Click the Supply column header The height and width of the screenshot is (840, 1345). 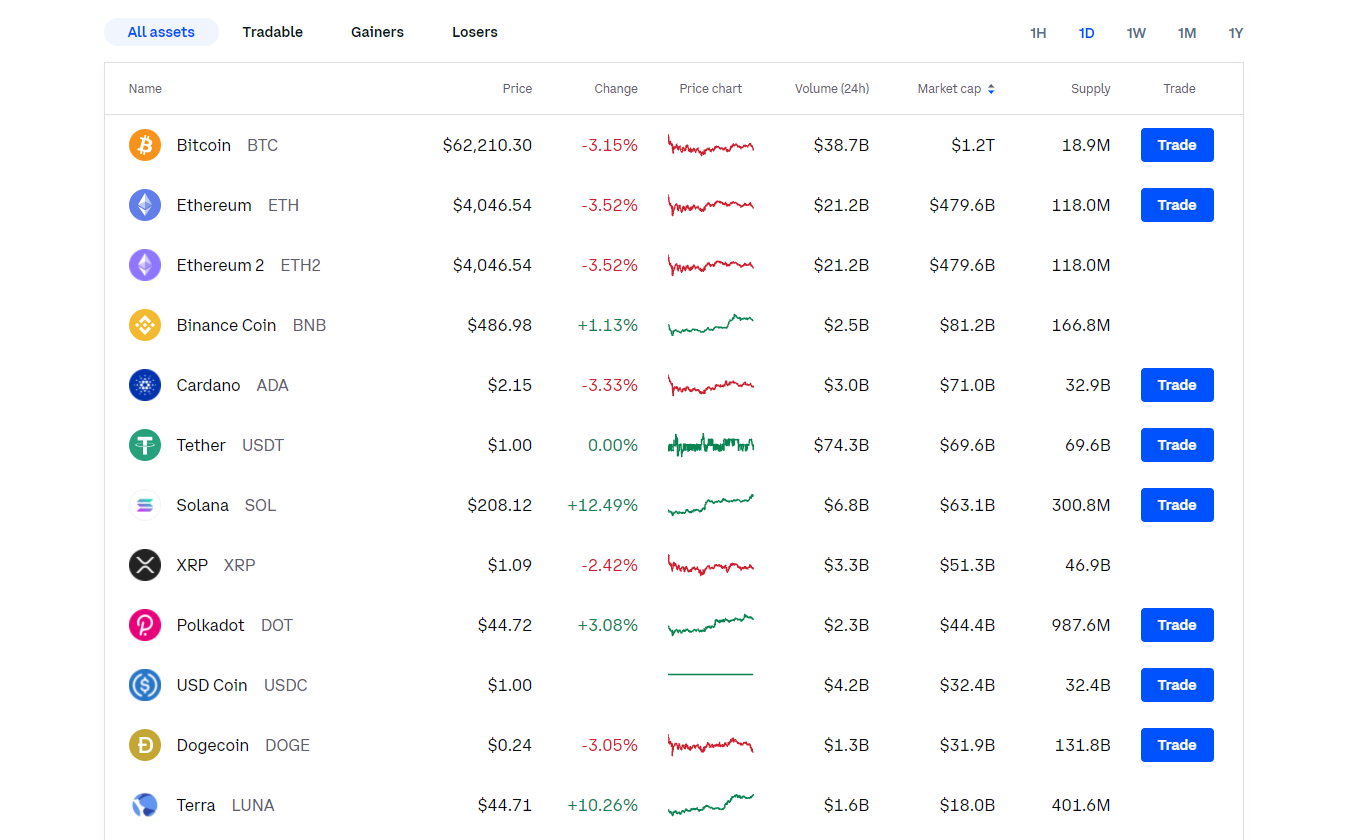[1091, 89]
